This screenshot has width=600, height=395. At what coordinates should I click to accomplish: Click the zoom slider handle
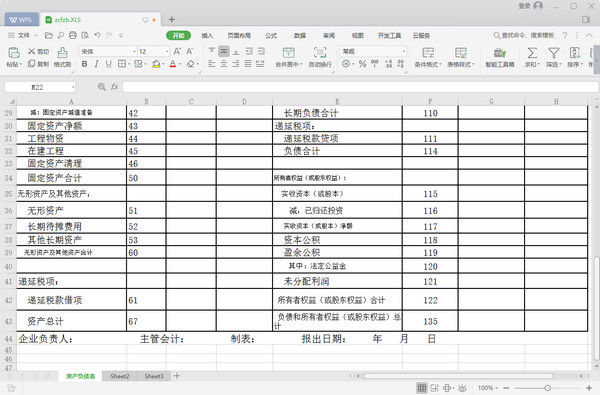547,388
